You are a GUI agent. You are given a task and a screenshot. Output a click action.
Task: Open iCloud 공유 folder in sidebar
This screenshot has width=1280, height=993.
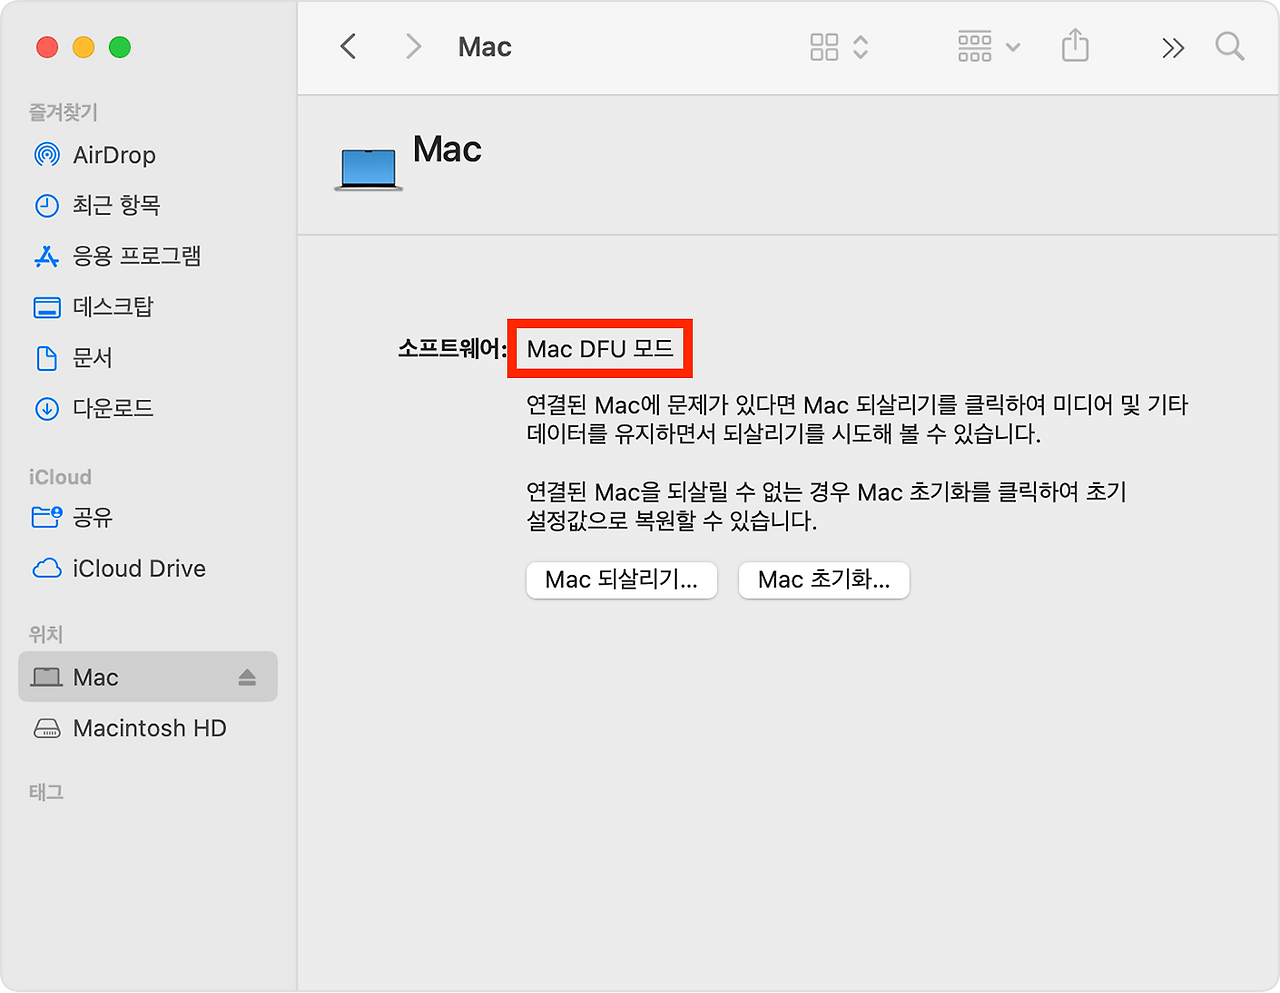(148, 517)
